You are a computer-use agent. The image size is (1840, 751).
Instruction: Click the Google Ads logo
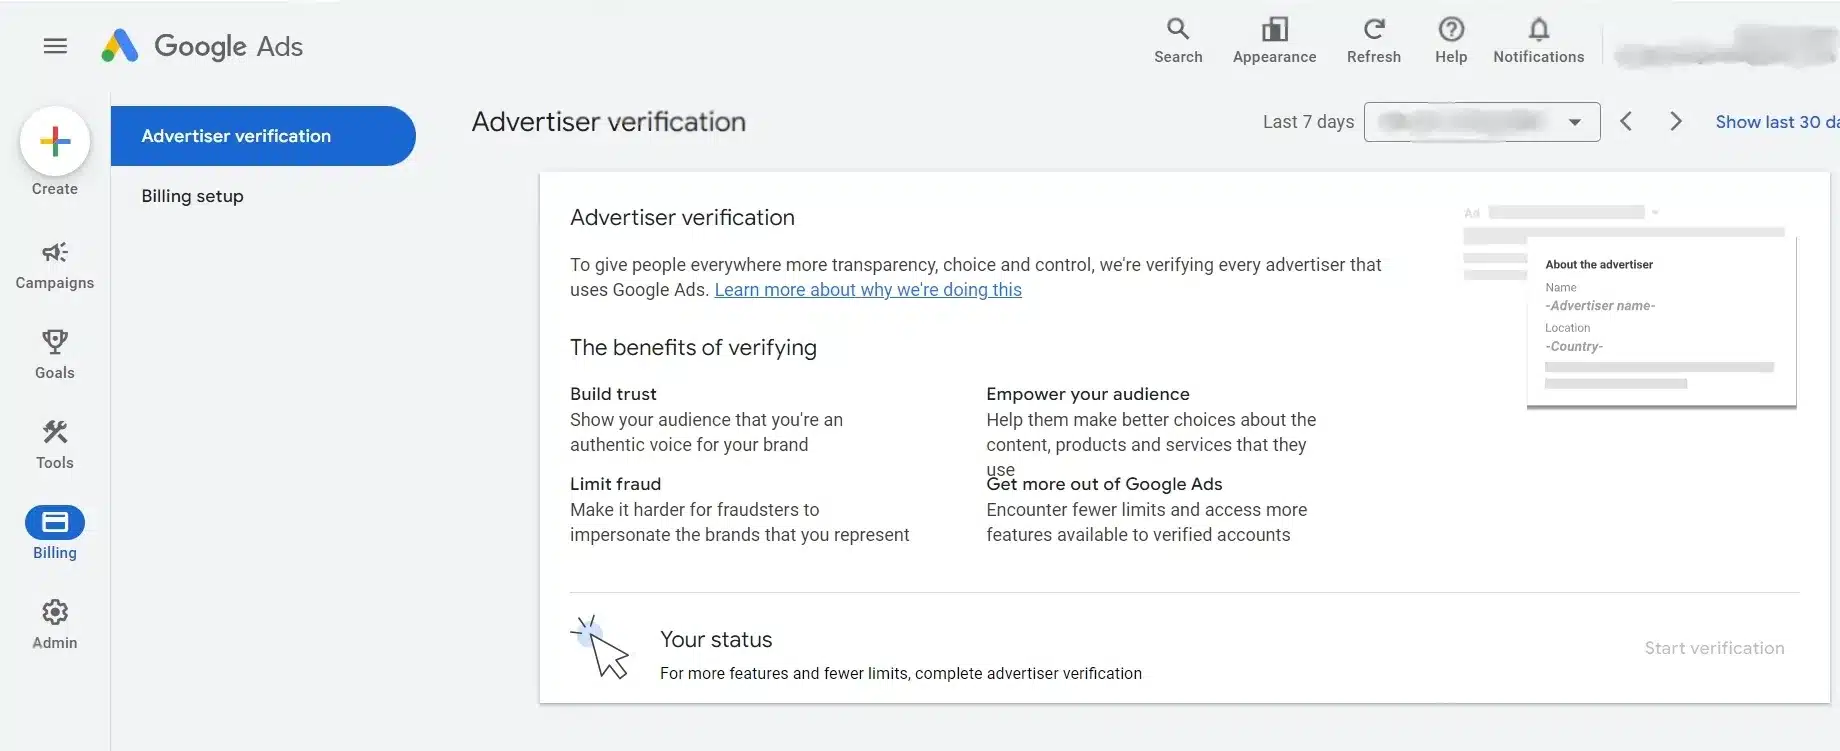pyautogui.click(x=202, y=46)
